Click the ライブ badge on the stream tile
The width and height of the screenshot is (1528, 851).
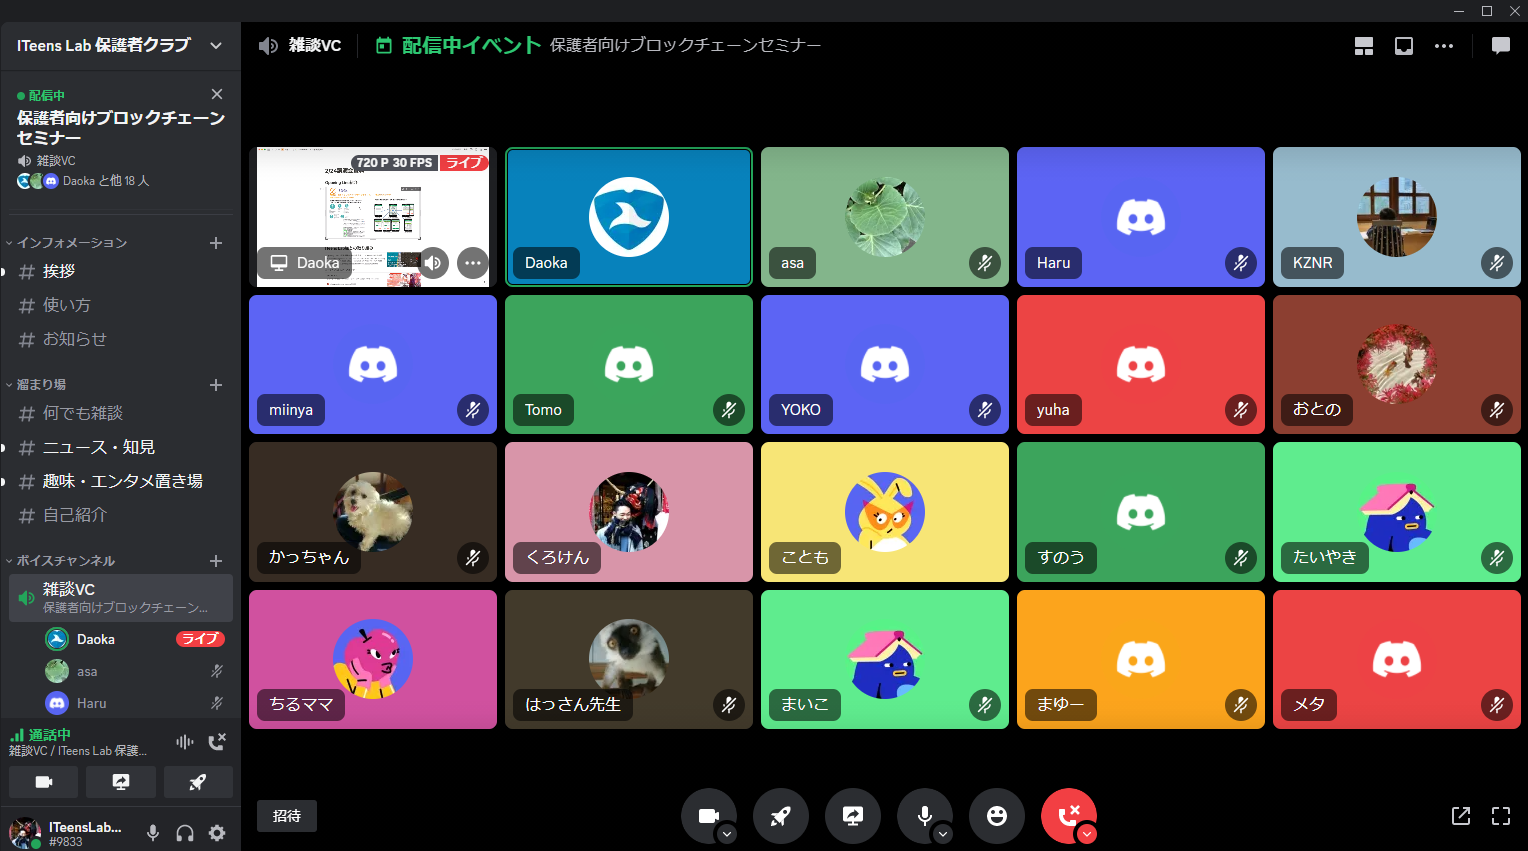pyautogui.click(x=464, y=162)
